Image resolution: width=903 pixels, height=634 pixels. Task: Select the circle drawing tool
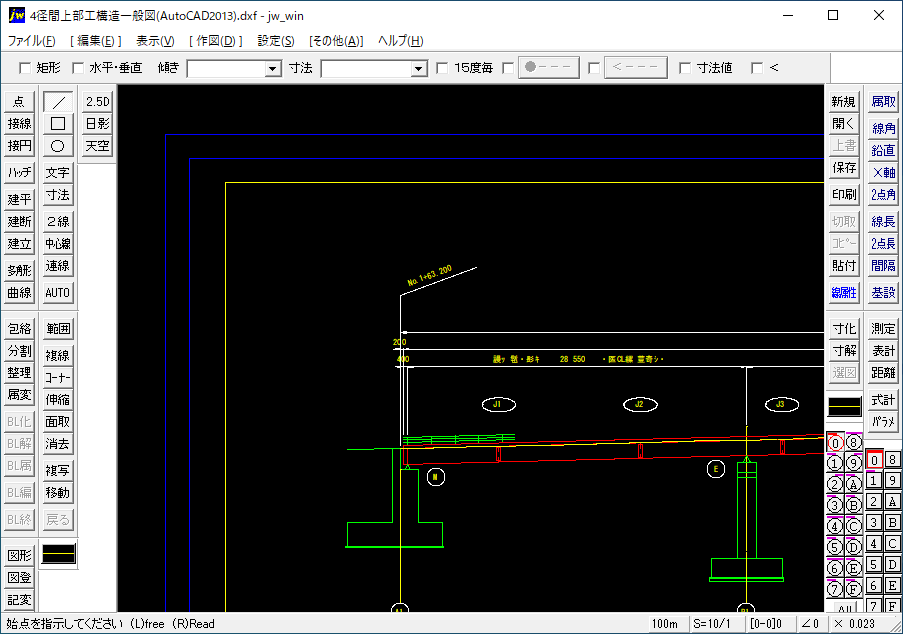(58, 146)
